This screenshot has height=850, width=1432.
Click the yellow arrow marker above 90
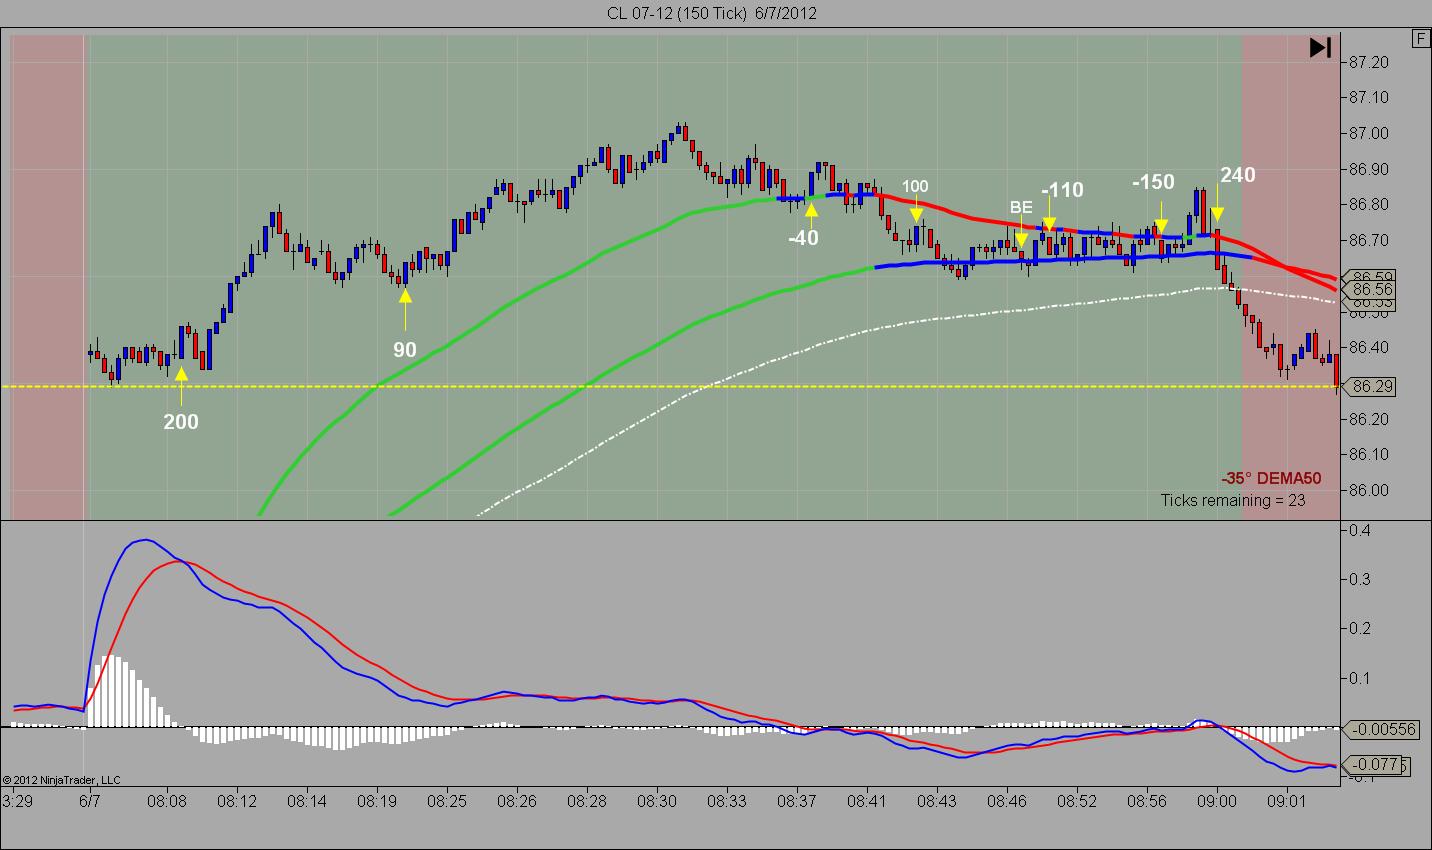(x=405, y=309)
